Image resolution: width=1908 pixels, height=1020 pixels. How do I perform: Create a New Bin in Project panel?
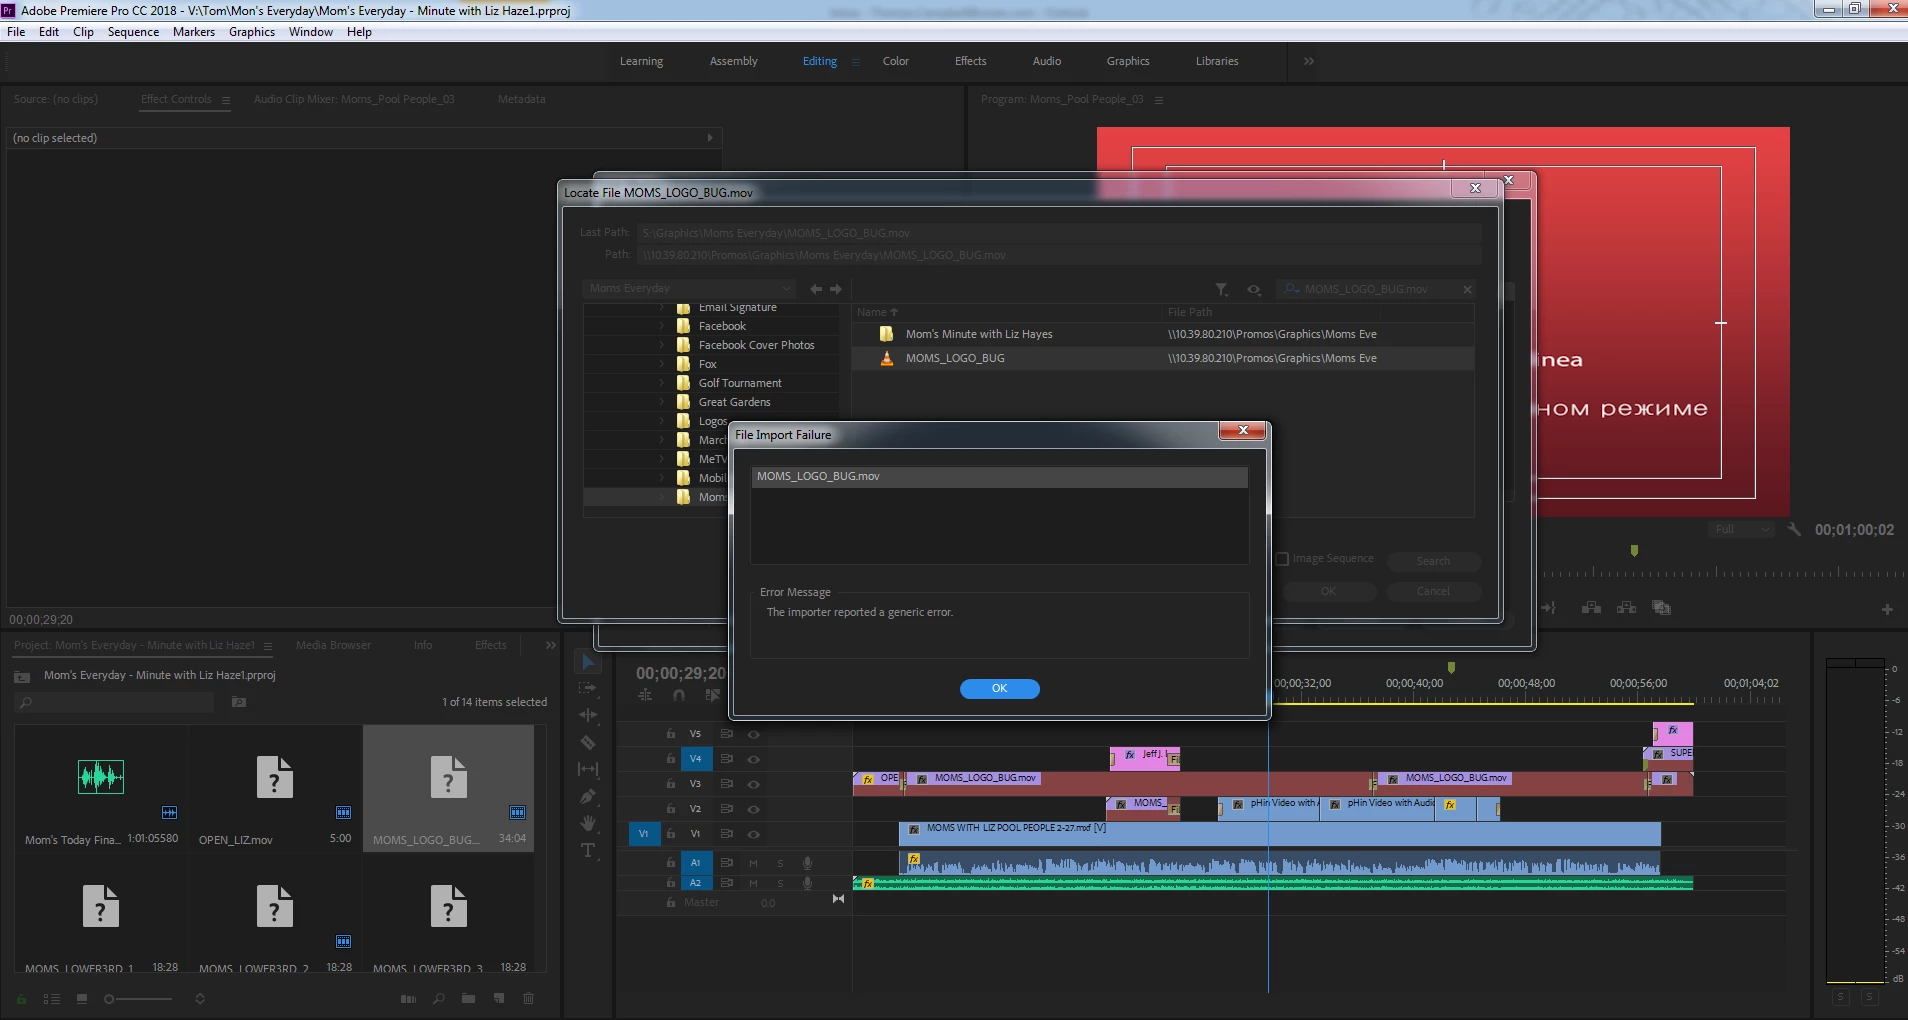[x=468, y=999]
